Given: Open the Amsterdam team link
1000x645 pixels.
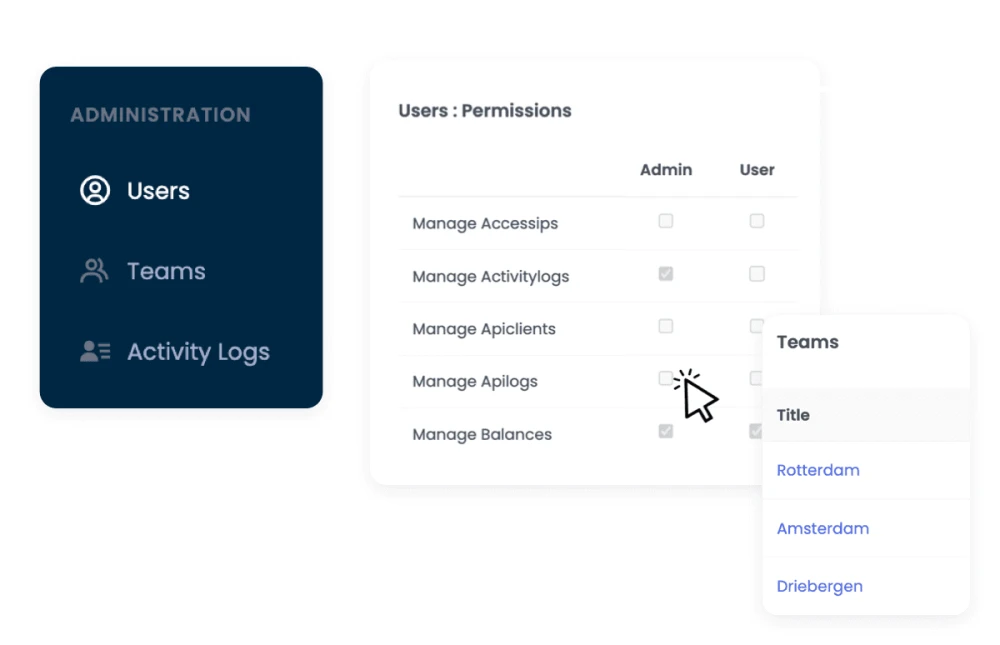Looking at the screenshot, I should click(822, 528).
